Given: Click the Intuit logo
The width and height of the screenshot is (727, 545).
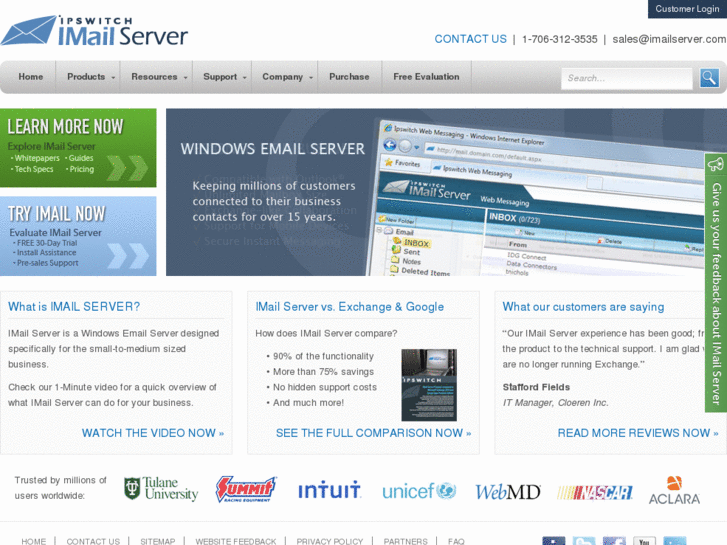Looking at the screenshot, I should tap(329, 490).
